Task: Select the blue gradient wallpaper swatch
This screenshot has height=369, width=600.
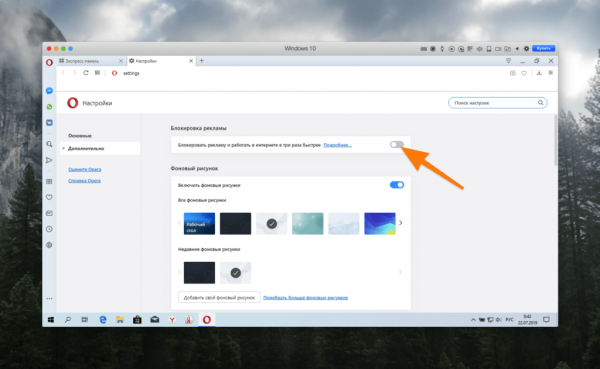Action: point(380,224)
